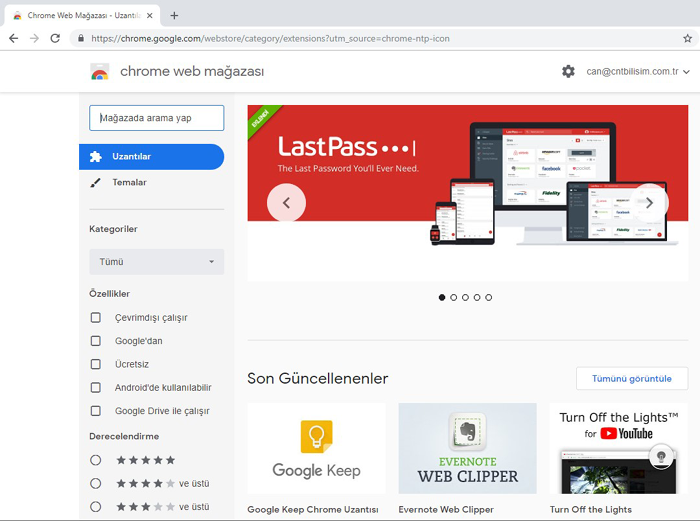
Task: Click the Kategoriler label
Action: click(x=113, y=229)
